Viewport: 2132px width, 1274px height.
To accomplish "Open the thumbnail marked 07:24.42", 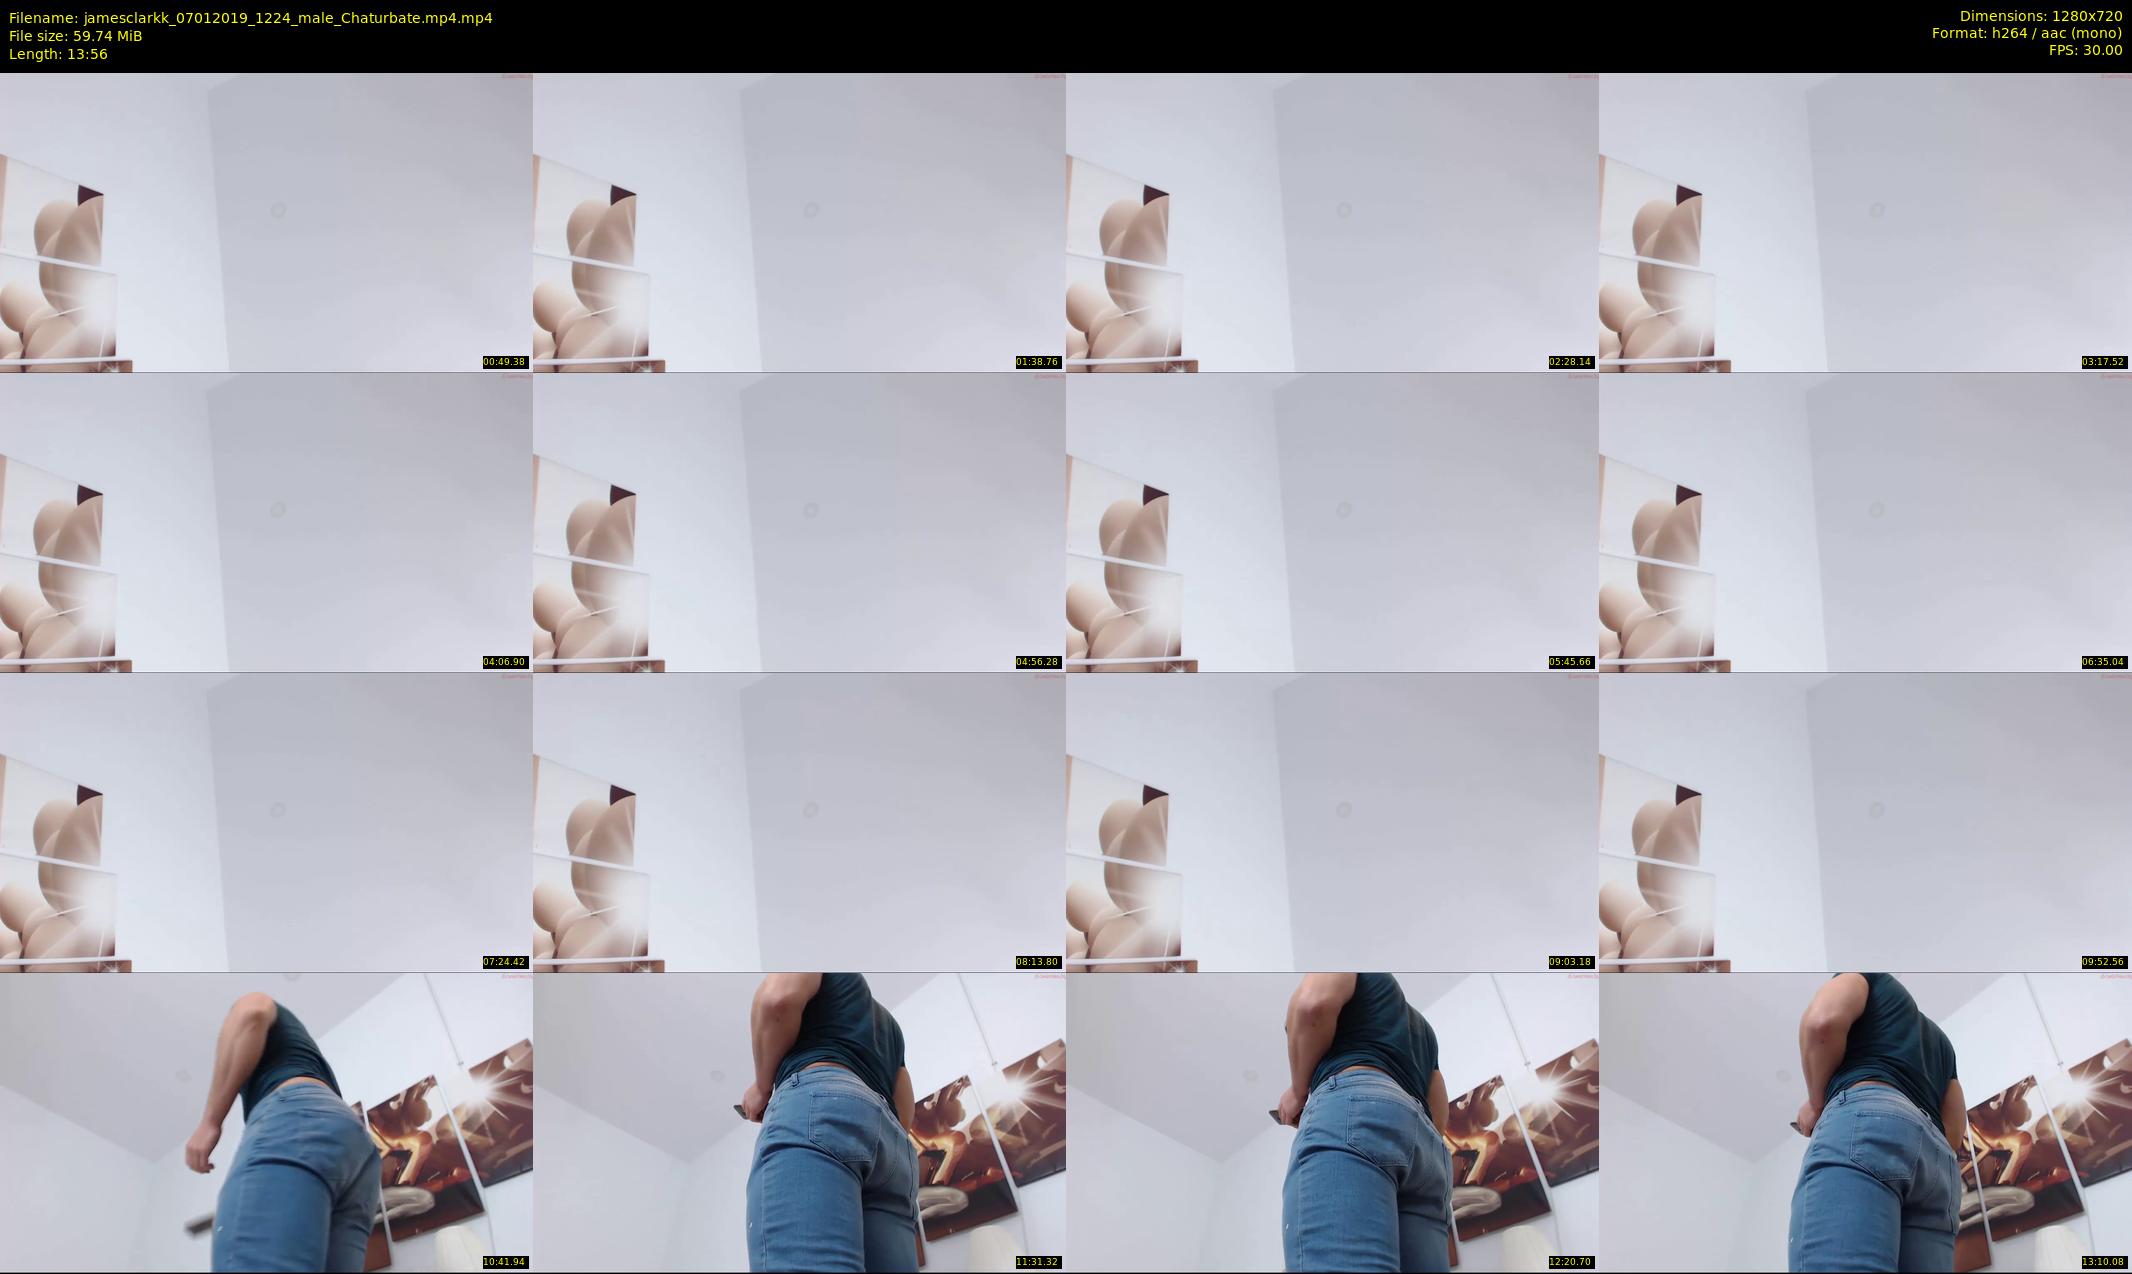I will coord(266,822).
